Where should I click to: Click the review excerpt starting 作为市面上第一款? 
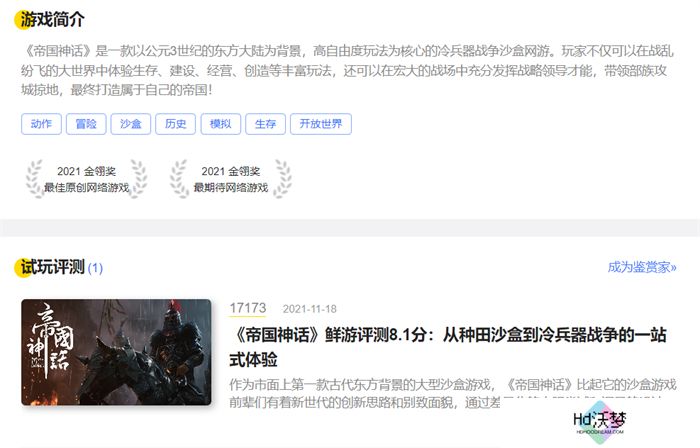coord(453,394)
